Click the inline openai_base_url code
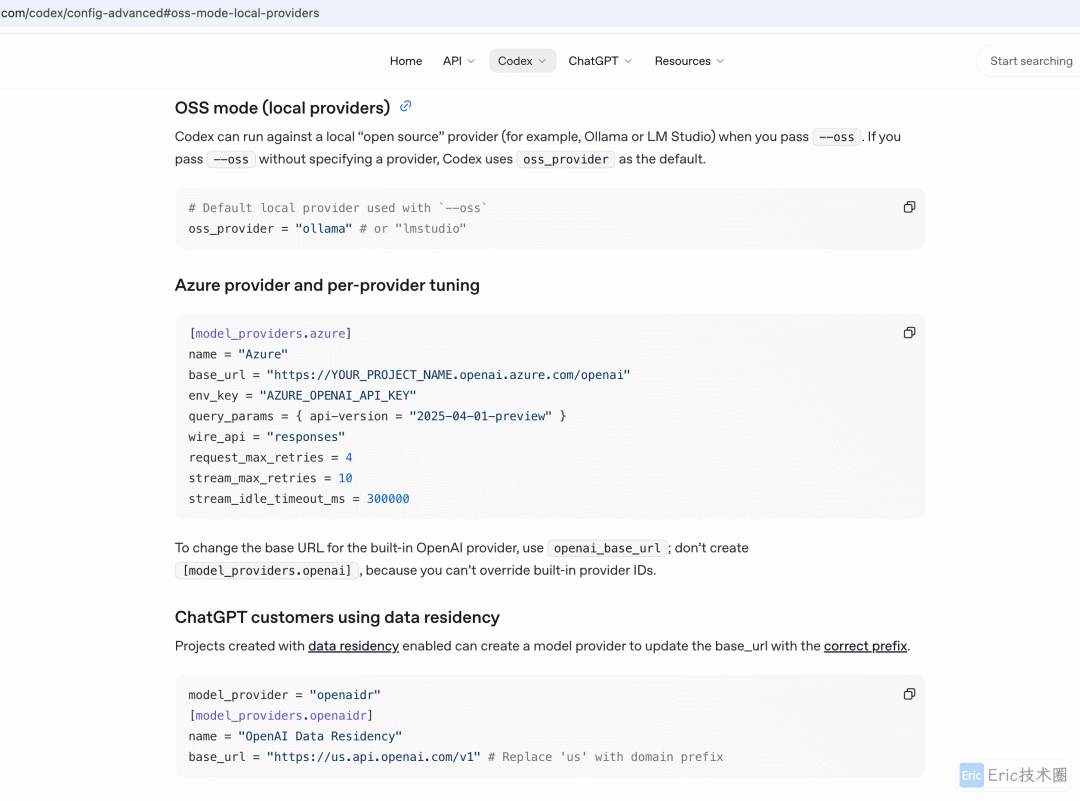 pyautogui.click(x=607, y=548)
